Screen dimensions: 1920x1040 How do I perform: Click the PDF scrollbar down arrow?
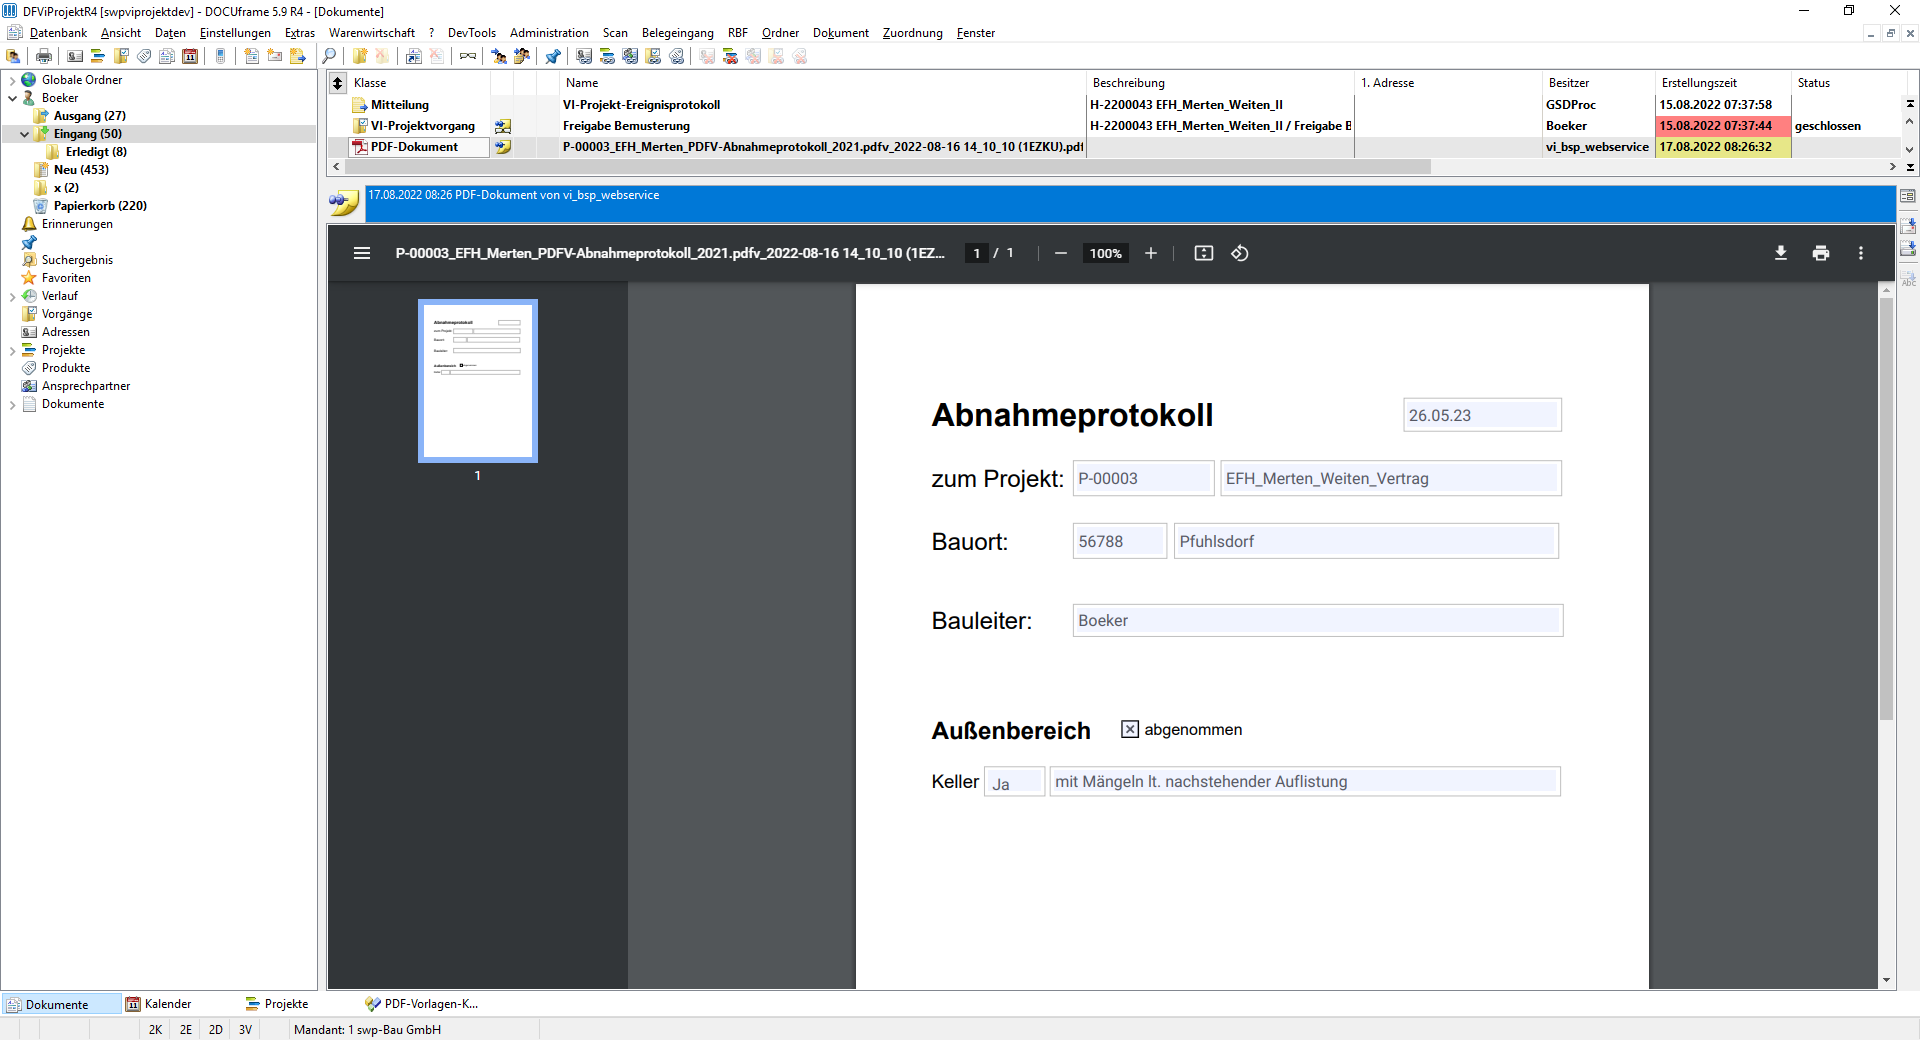[1886, 980]
